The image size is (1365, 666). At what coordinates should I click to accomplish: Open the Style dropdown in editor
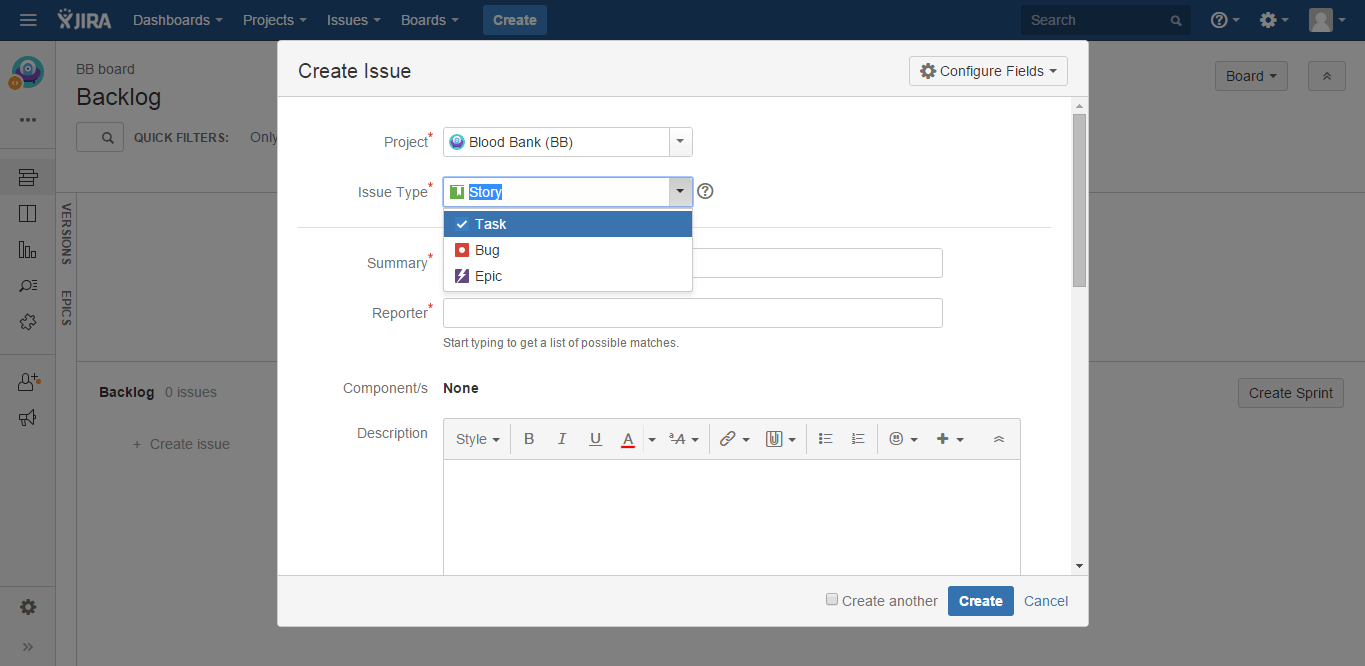pos(478,439)
